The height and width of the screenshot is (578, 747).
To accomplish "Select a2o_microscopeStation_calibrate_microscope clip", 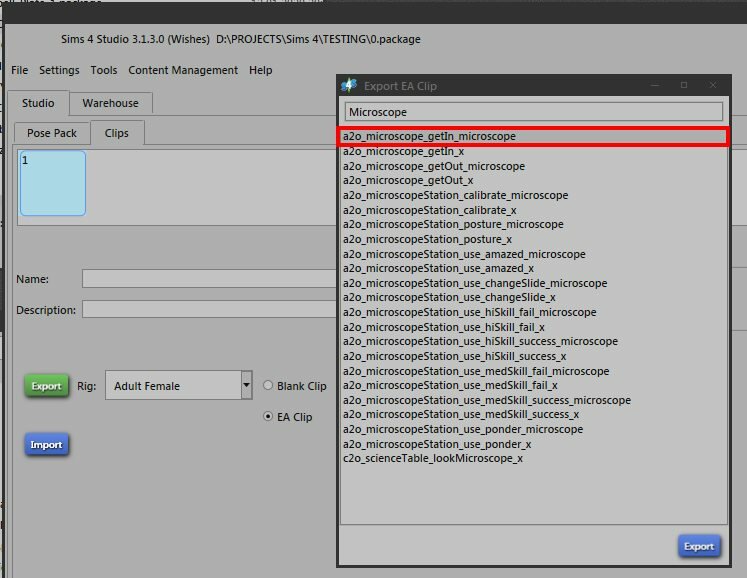I will click(534, 195).
